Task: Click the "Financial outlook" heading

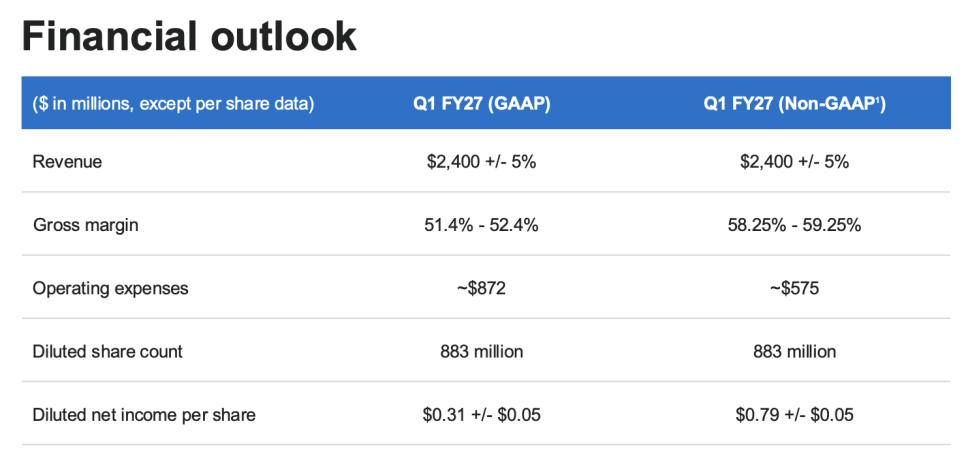Action: (189, 37)
